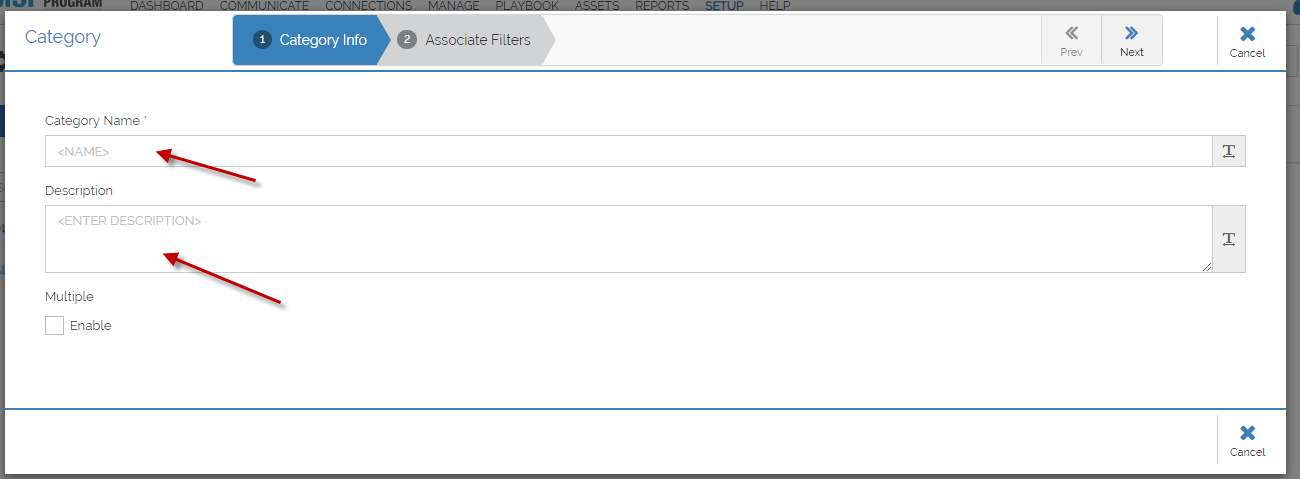Open the SETUP menu in the top navigation
This screenshot has width=1300, height=479.
click(x=724, y=6)
